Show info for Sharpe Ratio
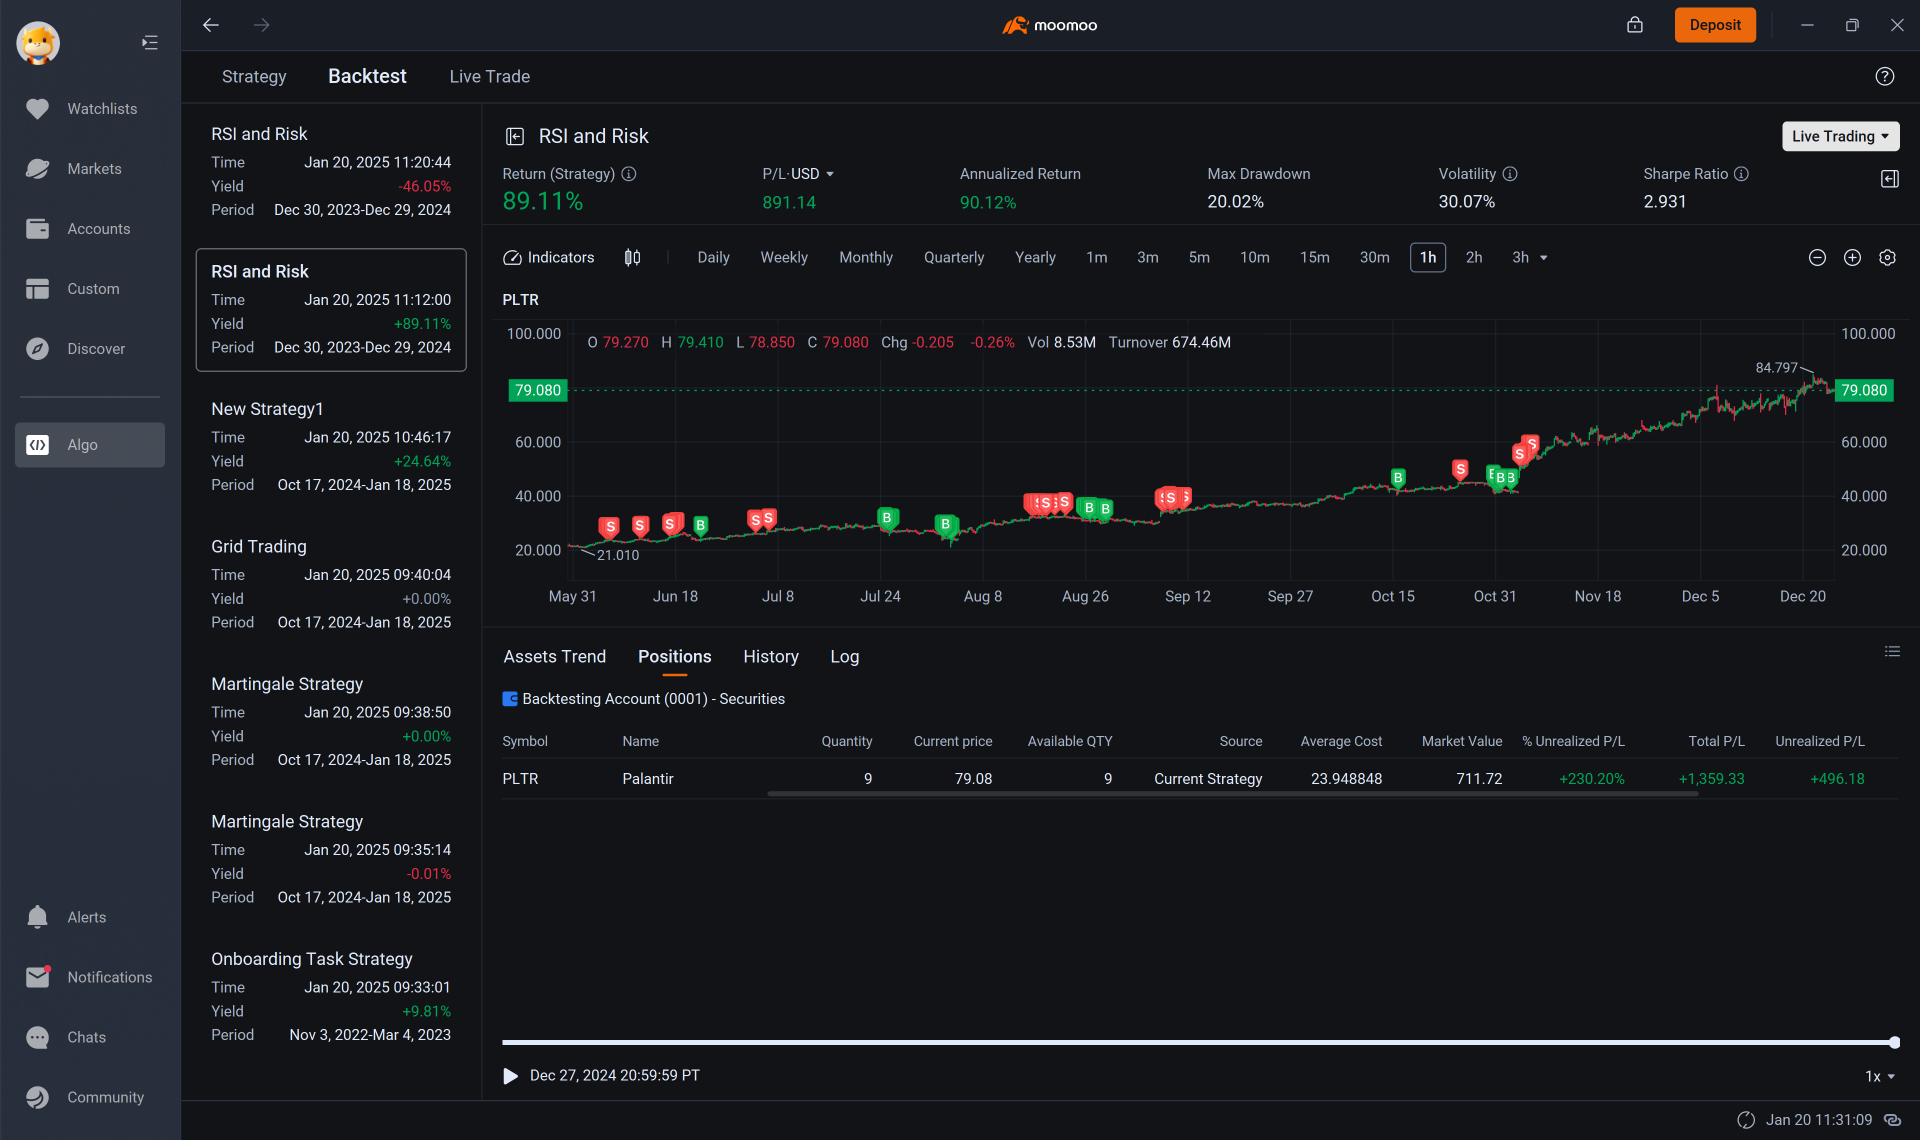The image size is (1920, 1140). pyautogui.click(x=1741, y=174)
